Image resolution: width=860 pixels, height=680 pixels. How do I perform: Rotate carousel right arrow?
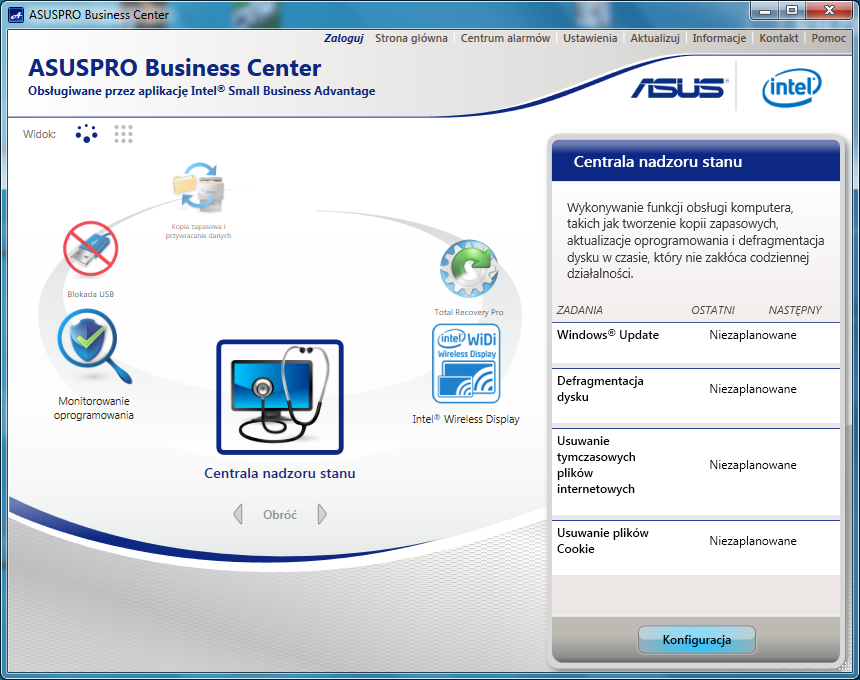322,514
